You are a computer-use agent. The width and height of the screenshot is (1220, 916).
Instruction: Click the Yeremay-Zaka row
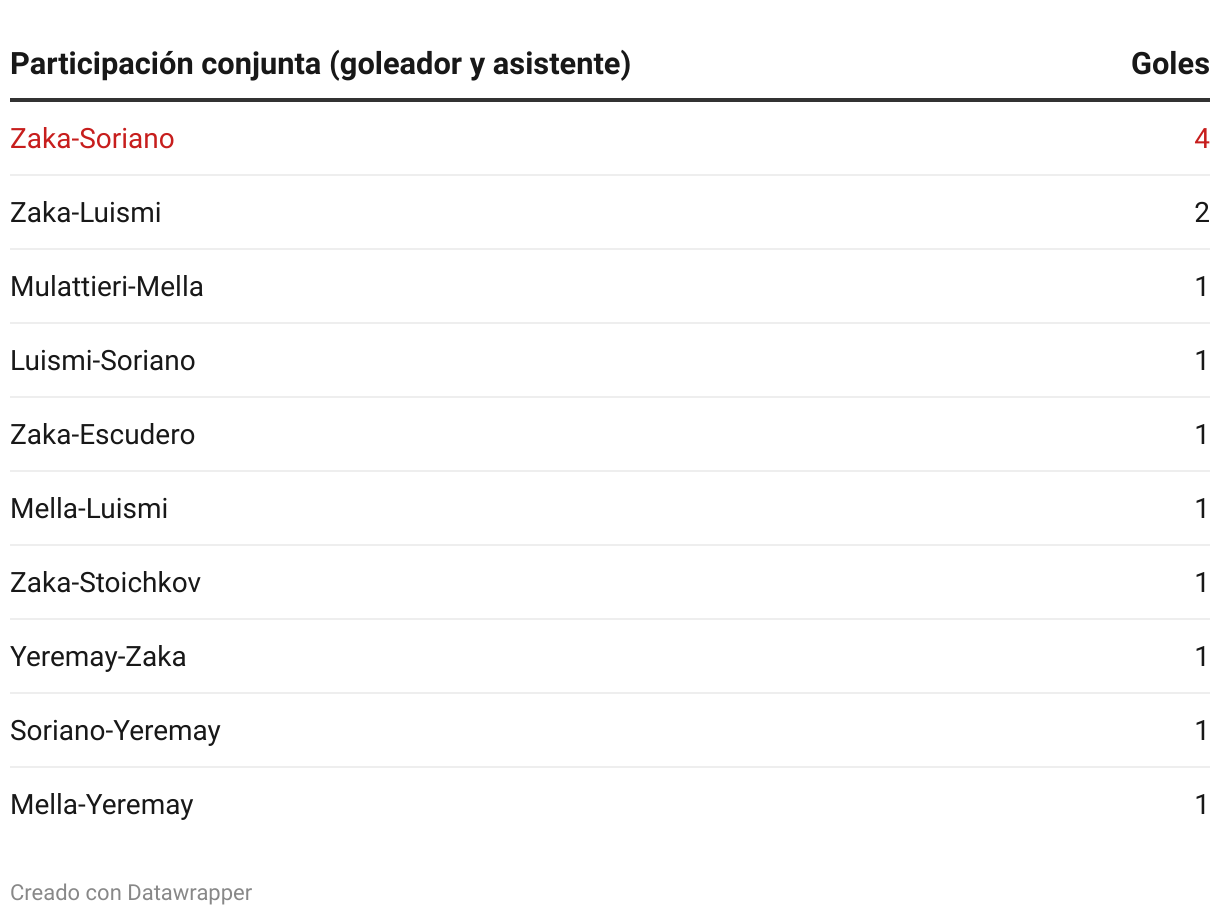[98, 657]
